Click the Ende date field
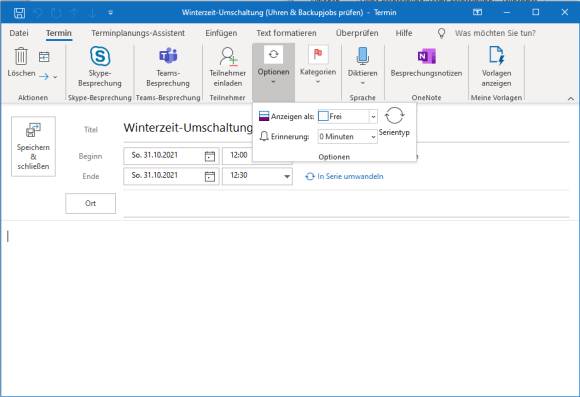580x397 pixels. pos(171,176)
